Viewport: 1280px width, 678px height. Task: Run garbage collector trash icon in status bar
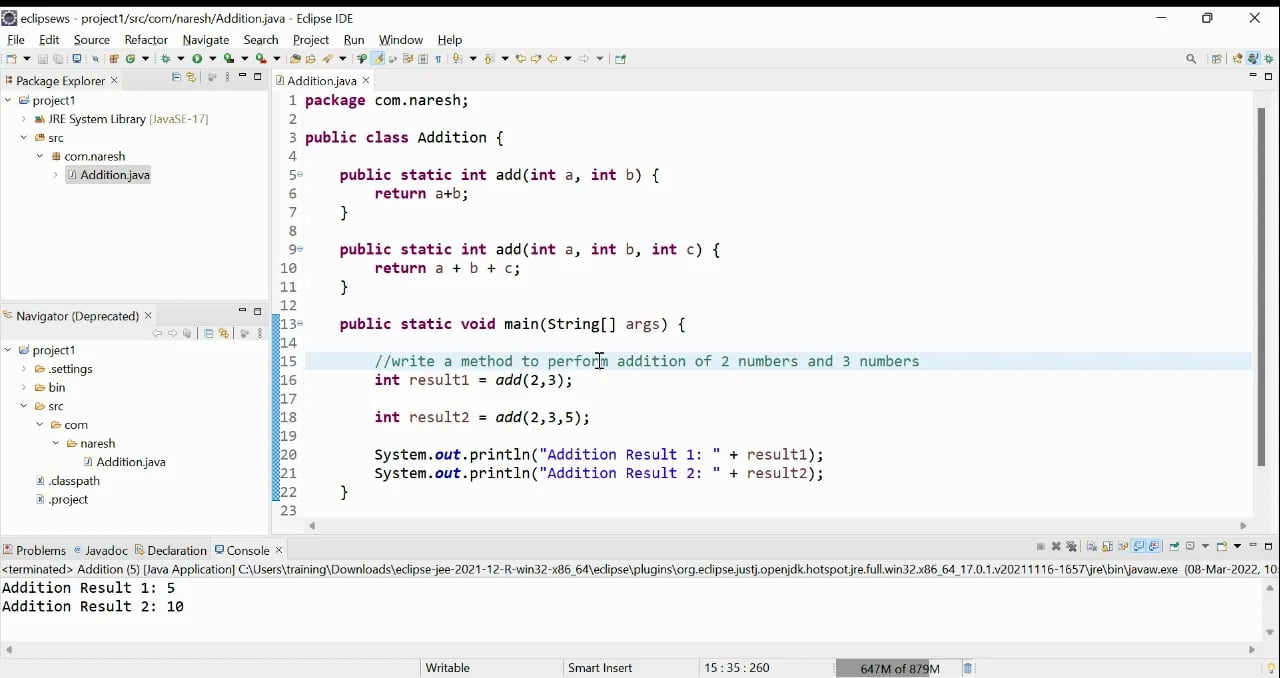click(968, 668)
